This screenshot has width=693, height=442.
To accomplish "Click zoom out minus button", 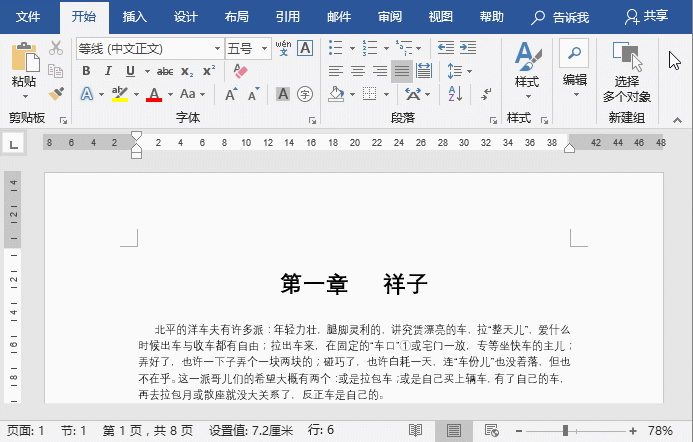I will (x=519, y=431).
